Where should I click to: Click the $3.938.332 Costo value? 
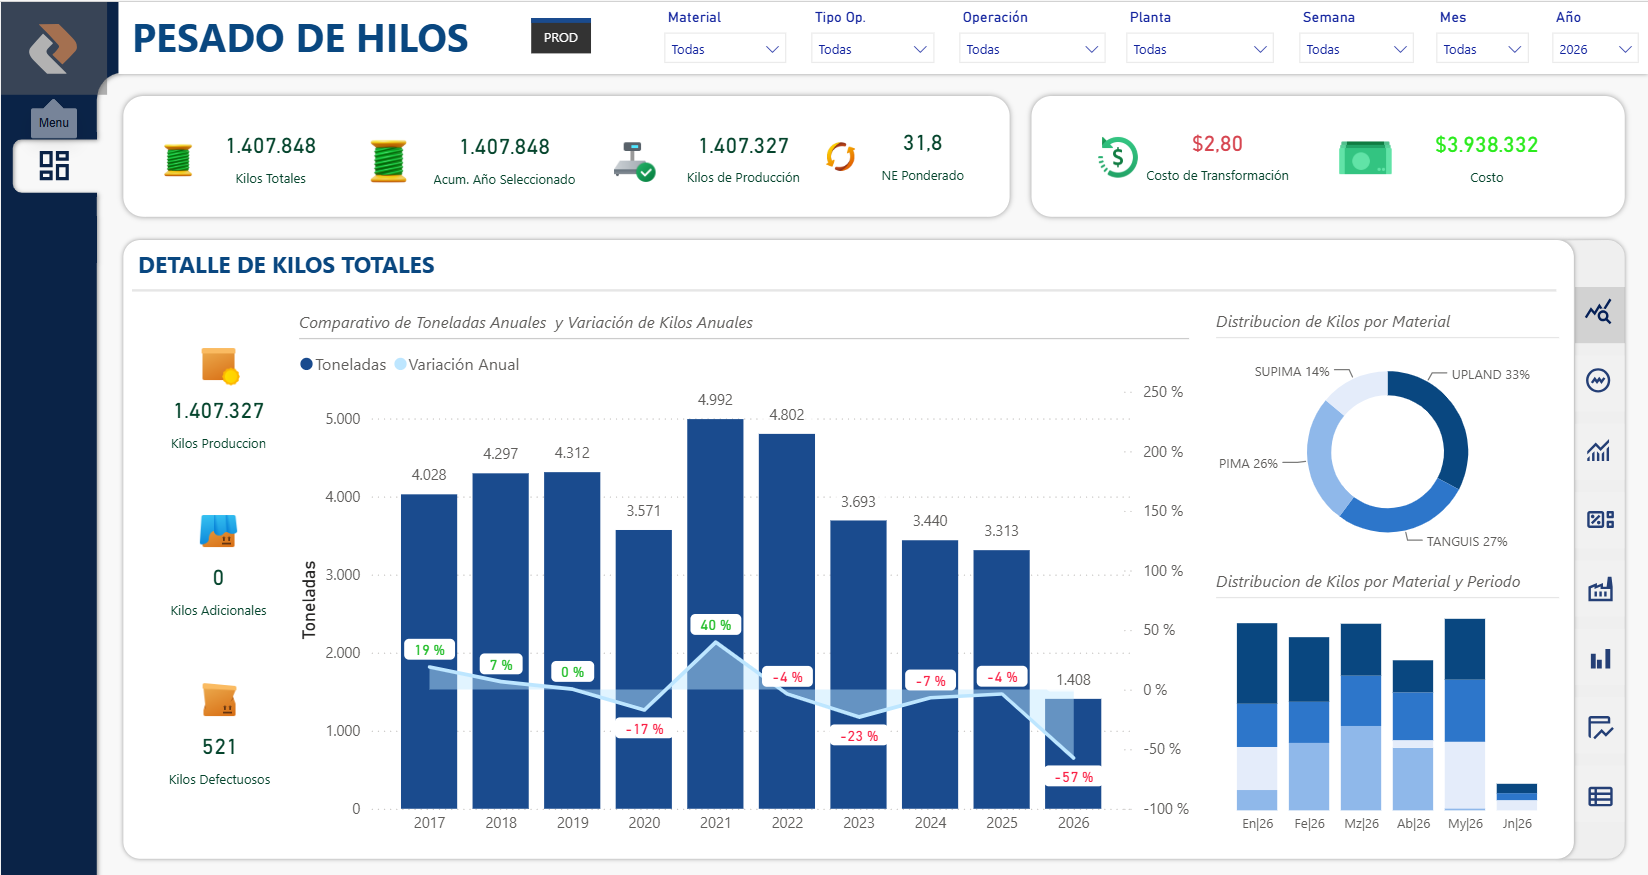coord(1486,145)
